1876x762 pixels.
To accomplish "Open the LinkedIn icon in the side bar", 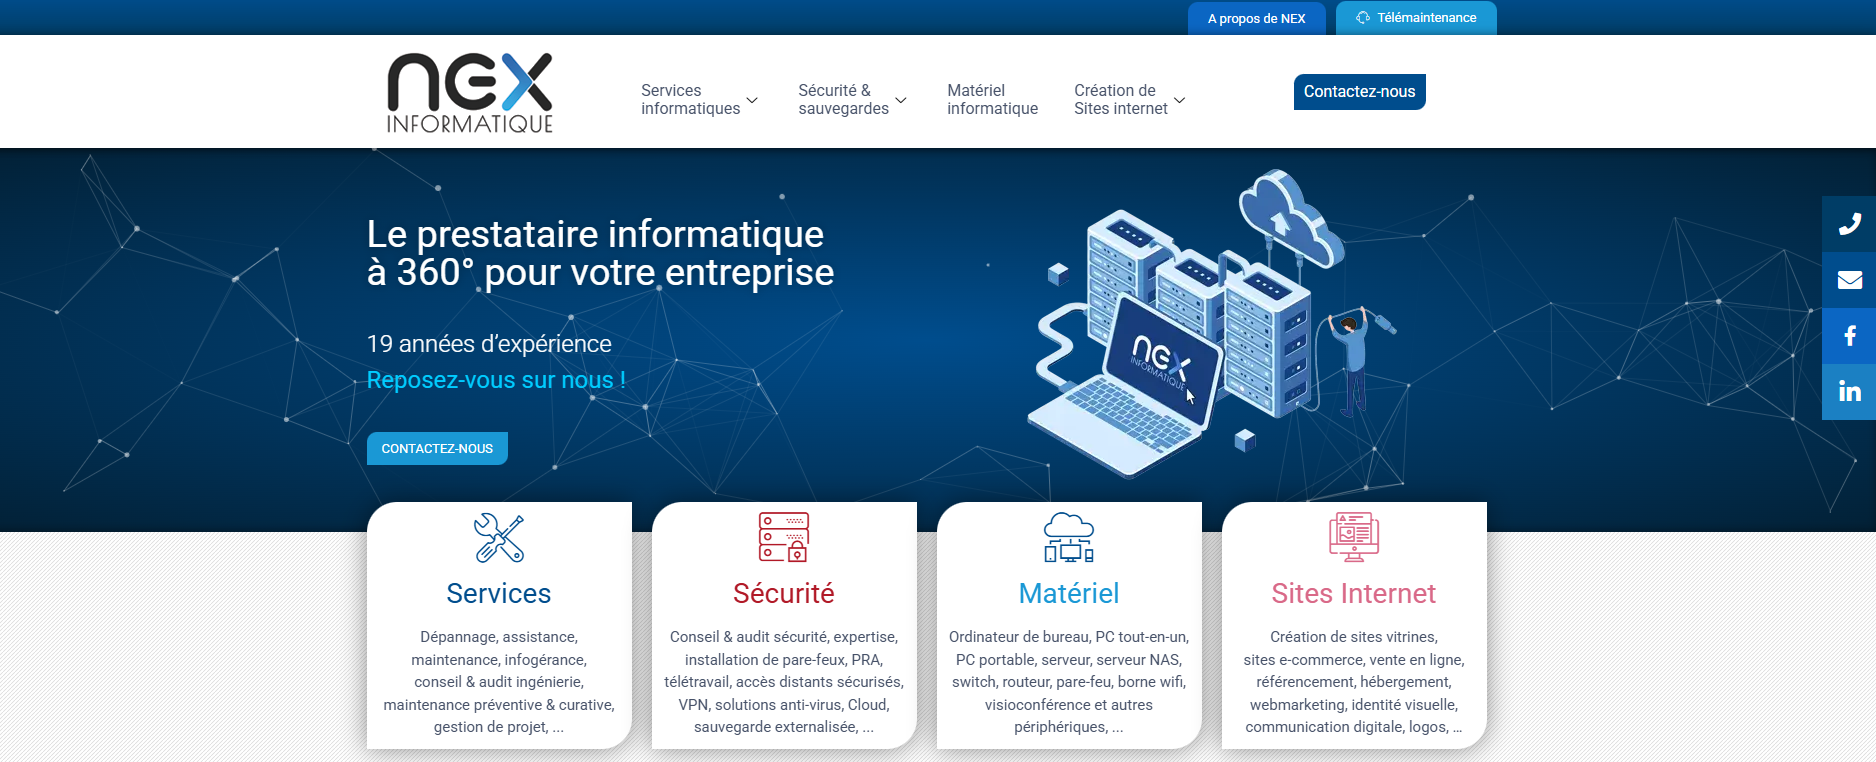I will [x=1849, y=392].
